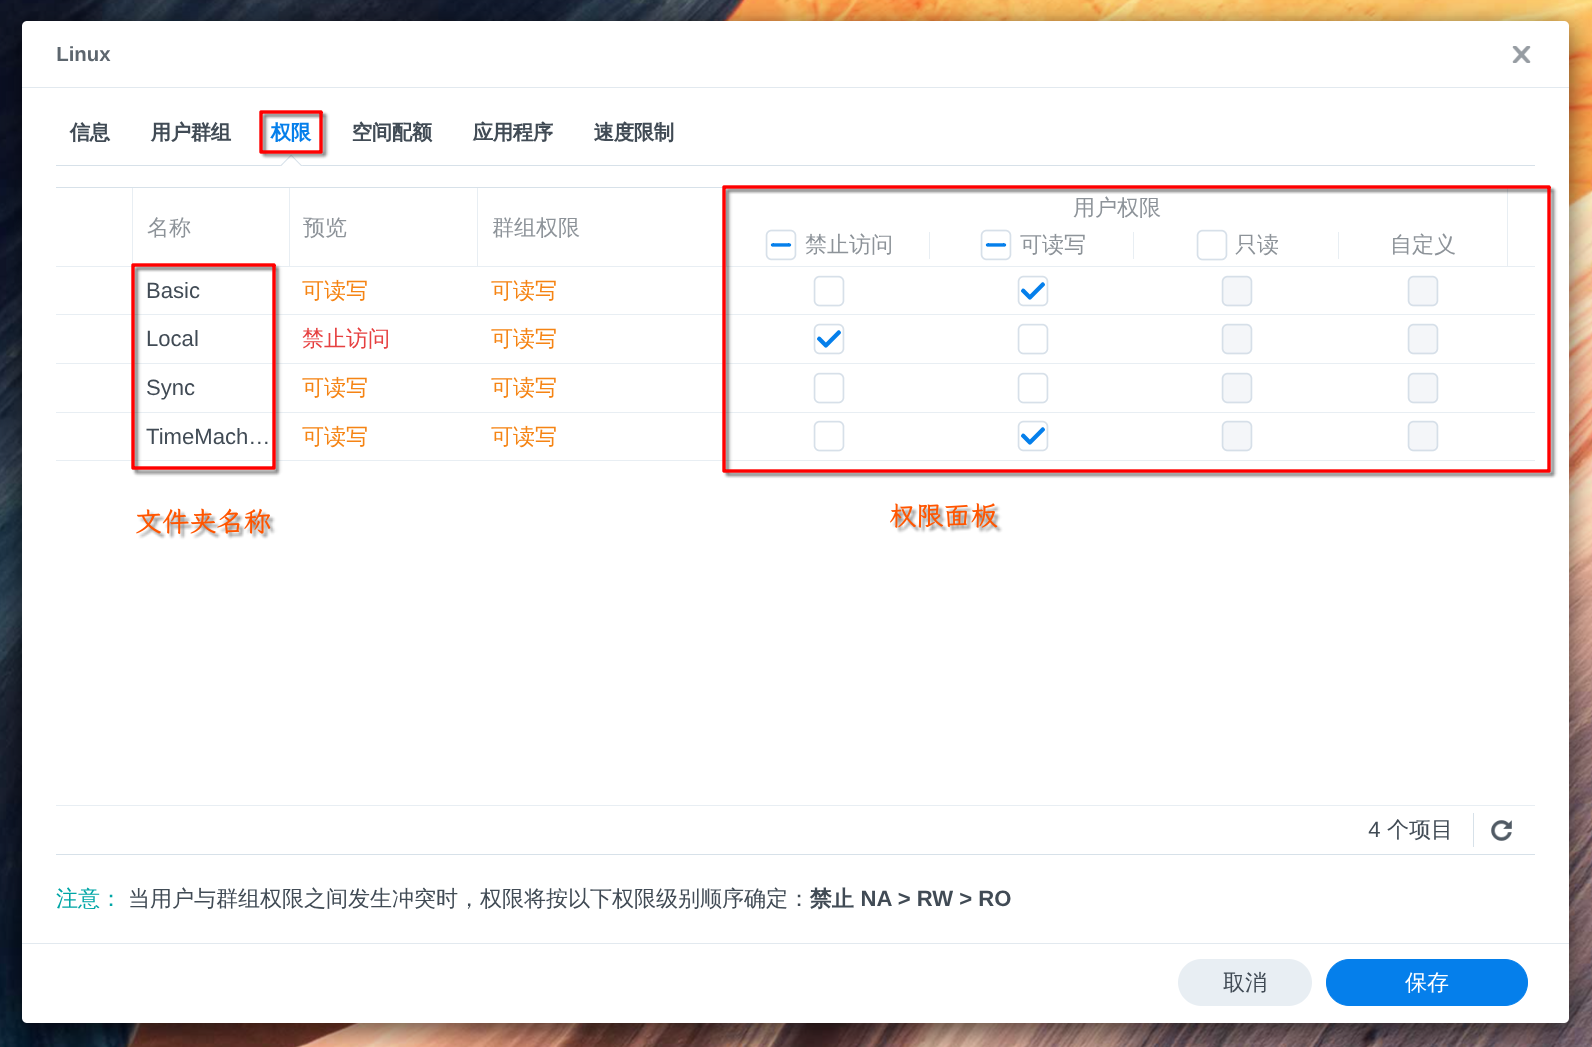Select the 权限 tab
Viewport: 1592px width, 1047px height.
tap(291, 132)
